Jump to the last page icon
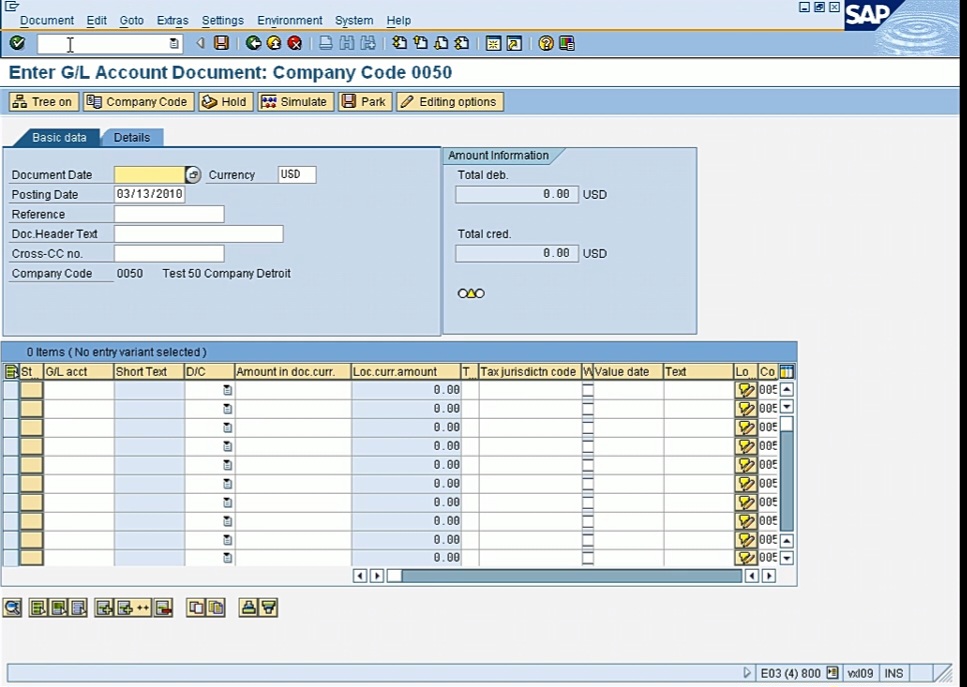Image resolution: width=967 pixels, height=687 pixels. pyautogui.click(x=462, y=43)
